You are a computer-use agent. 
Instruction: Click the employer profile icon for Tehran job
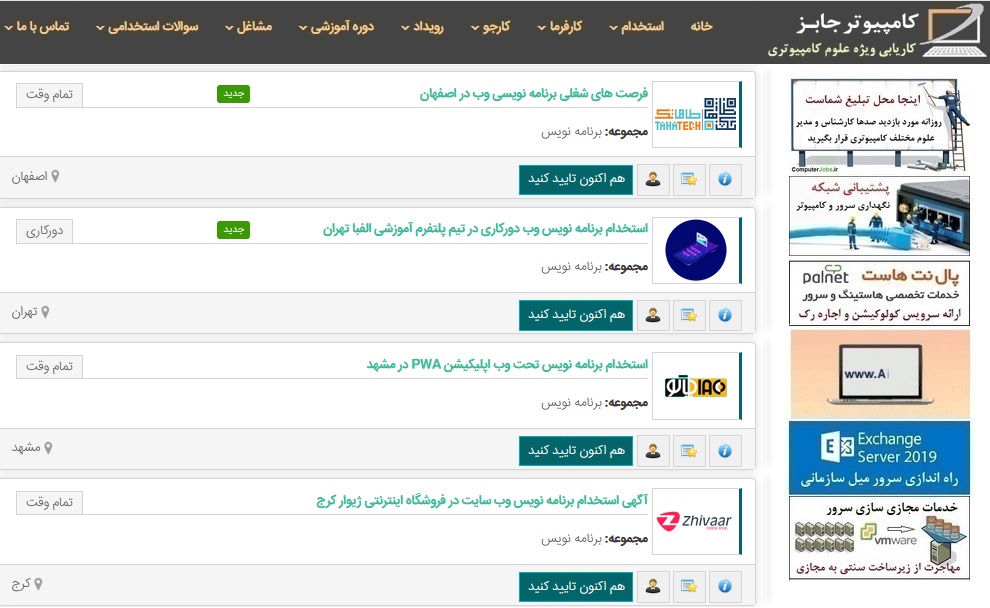(x=653, y=315)
